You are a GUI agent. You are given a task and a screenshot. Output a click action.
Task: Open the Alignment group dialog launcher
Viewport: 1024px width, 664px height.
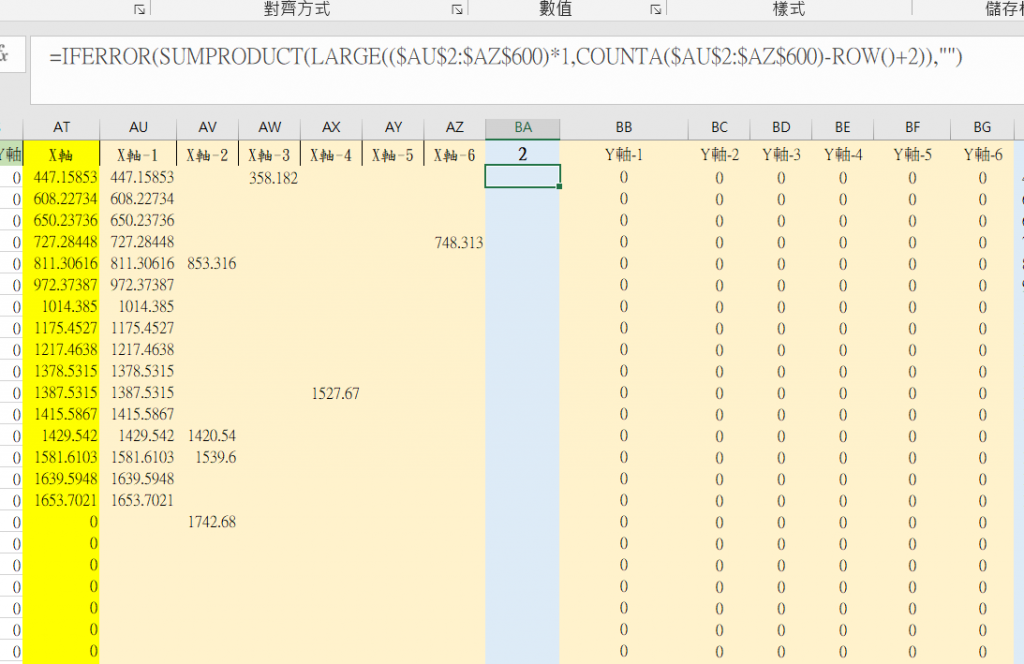click(x=457, y=9)
